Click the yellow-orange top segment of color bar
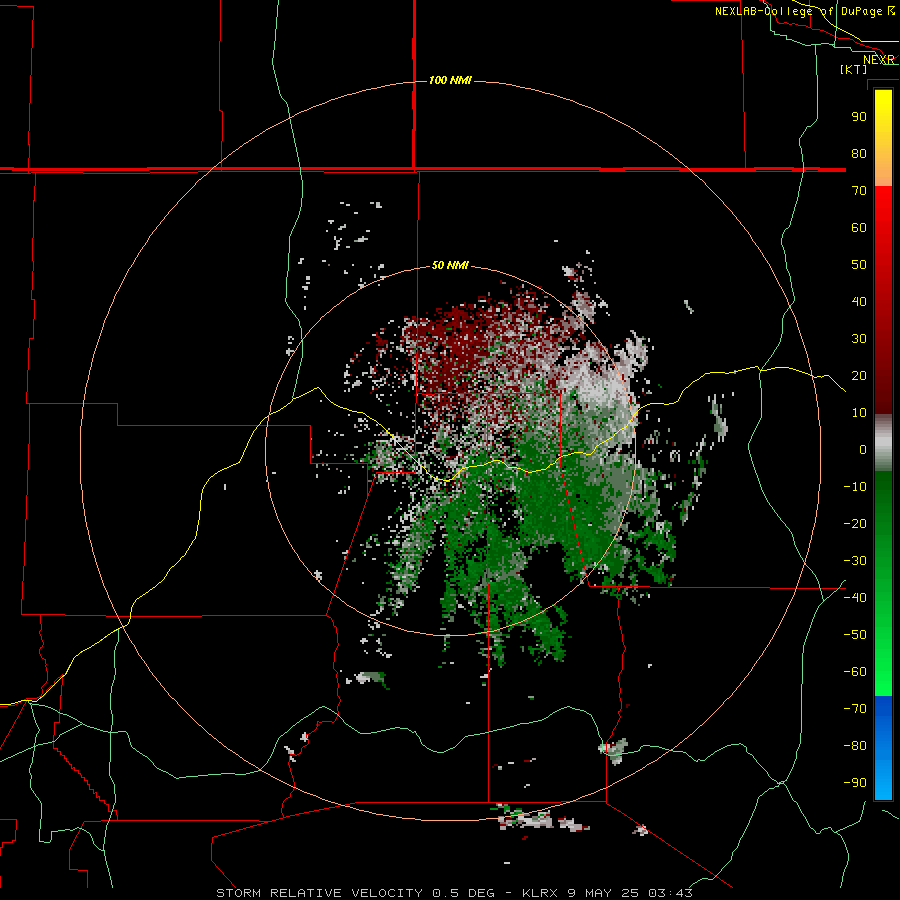Image resolution: width=900 pixels, height=900 pixels. pyautogui.click(x=883, y=138)
